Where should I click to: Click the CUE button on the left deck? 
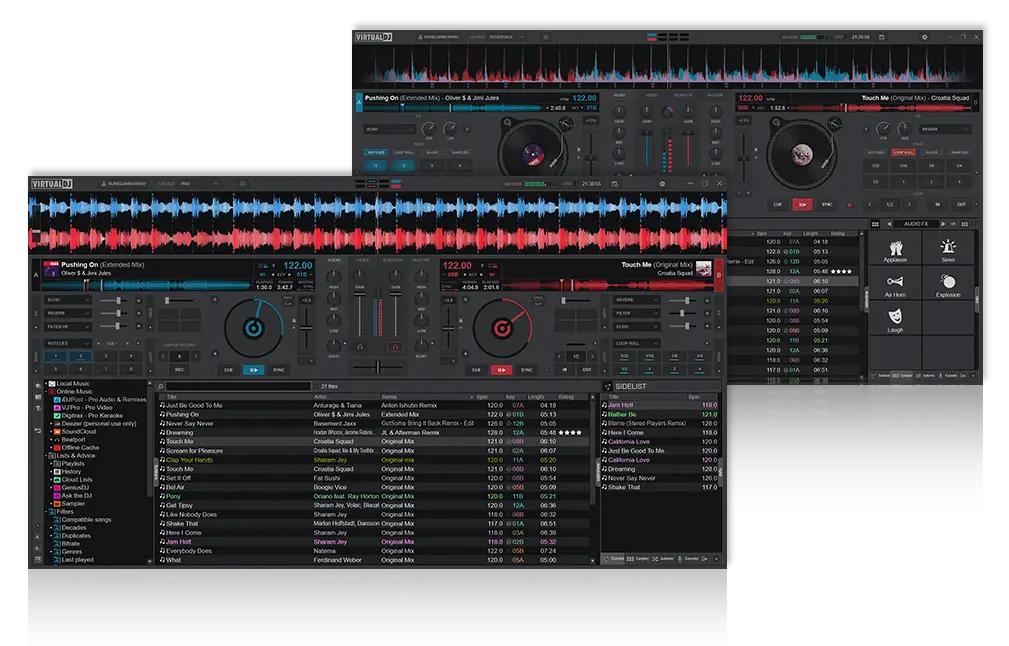point(228,370)
